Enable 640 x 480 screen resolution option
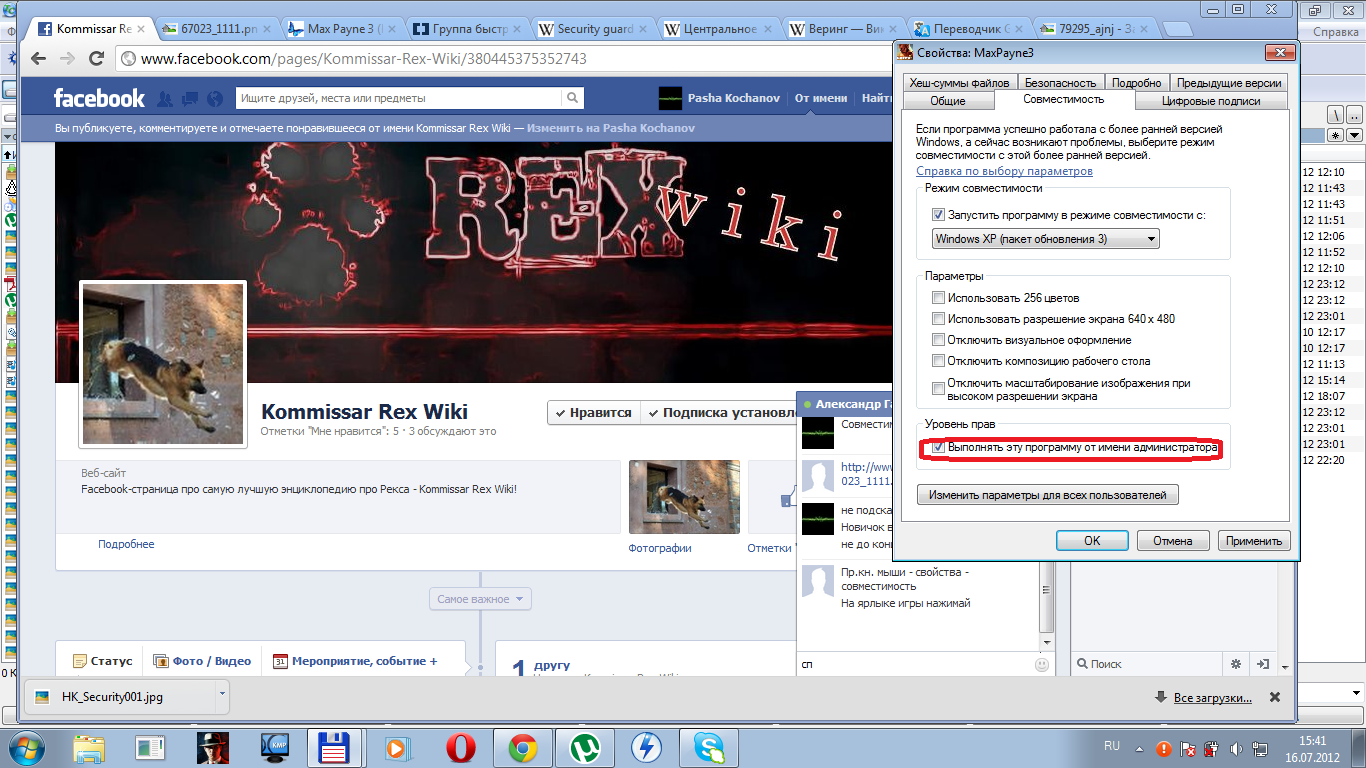The height and width of the screenshot is (768, 1366). pos(937,319)
